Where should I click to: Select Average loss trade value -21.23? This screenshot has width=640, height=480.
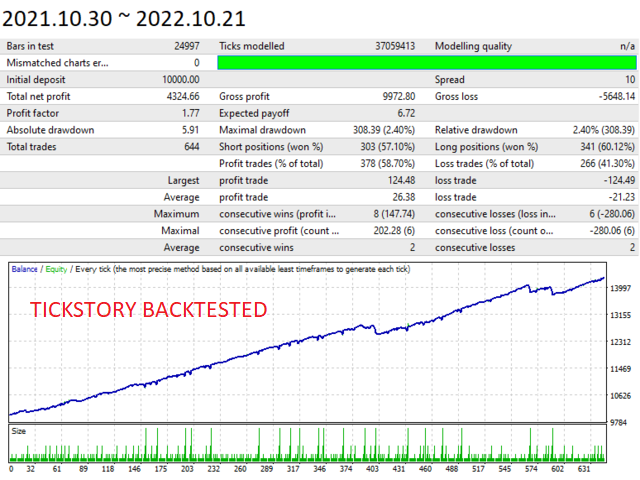pyautogui.click(x=622, y=197)
